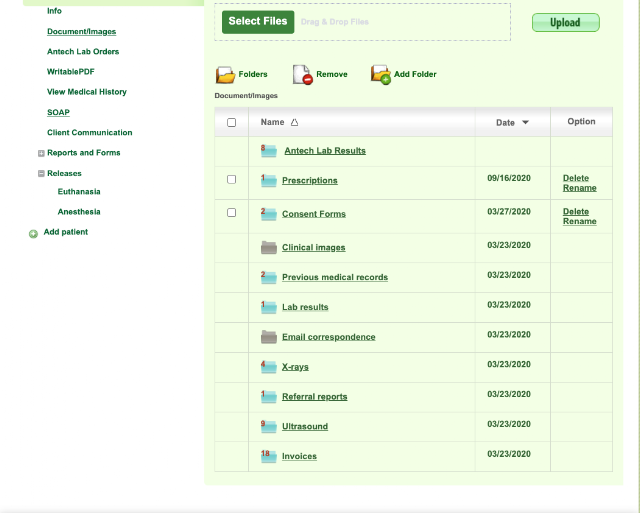This screenshot has height=513, width=640.
Task: Check the Consent Forms row checkbox
Action: (231, 213)
